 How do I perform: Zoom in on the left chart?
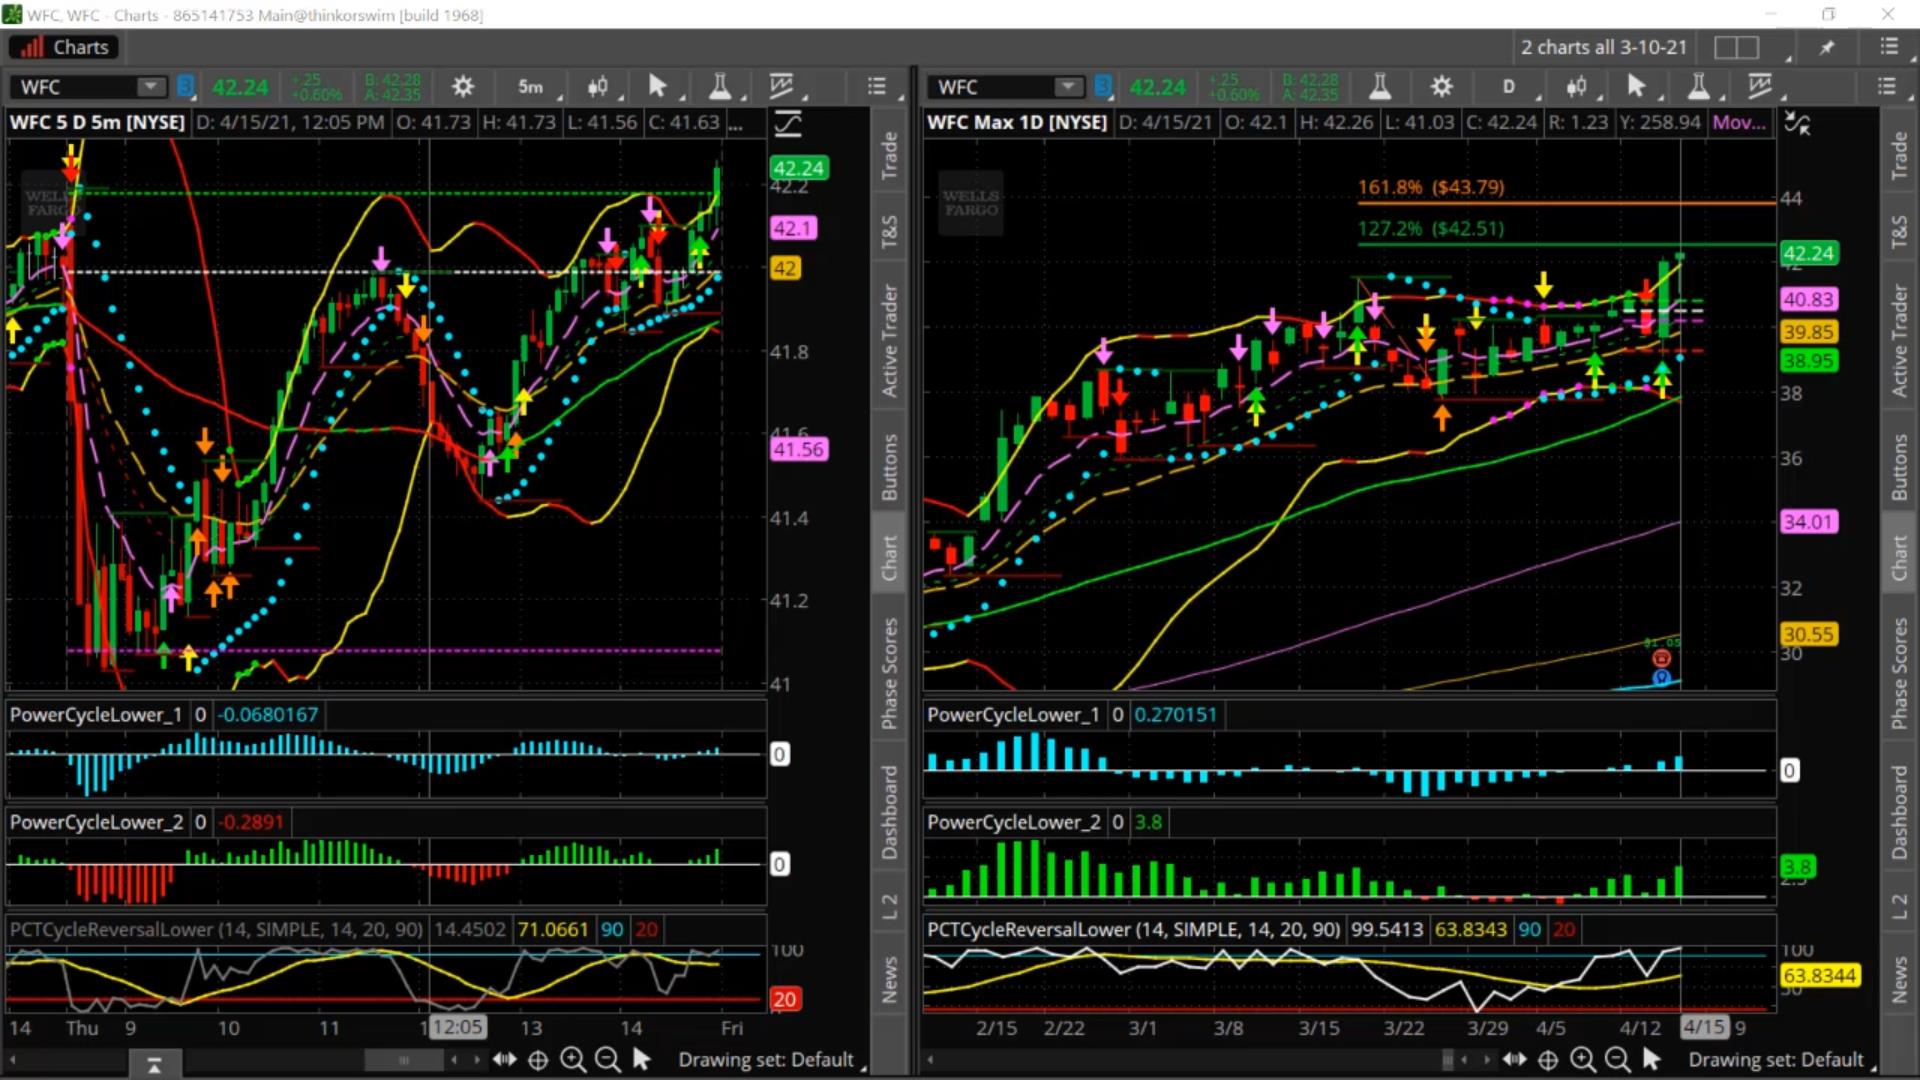[x=573, y=1059]
